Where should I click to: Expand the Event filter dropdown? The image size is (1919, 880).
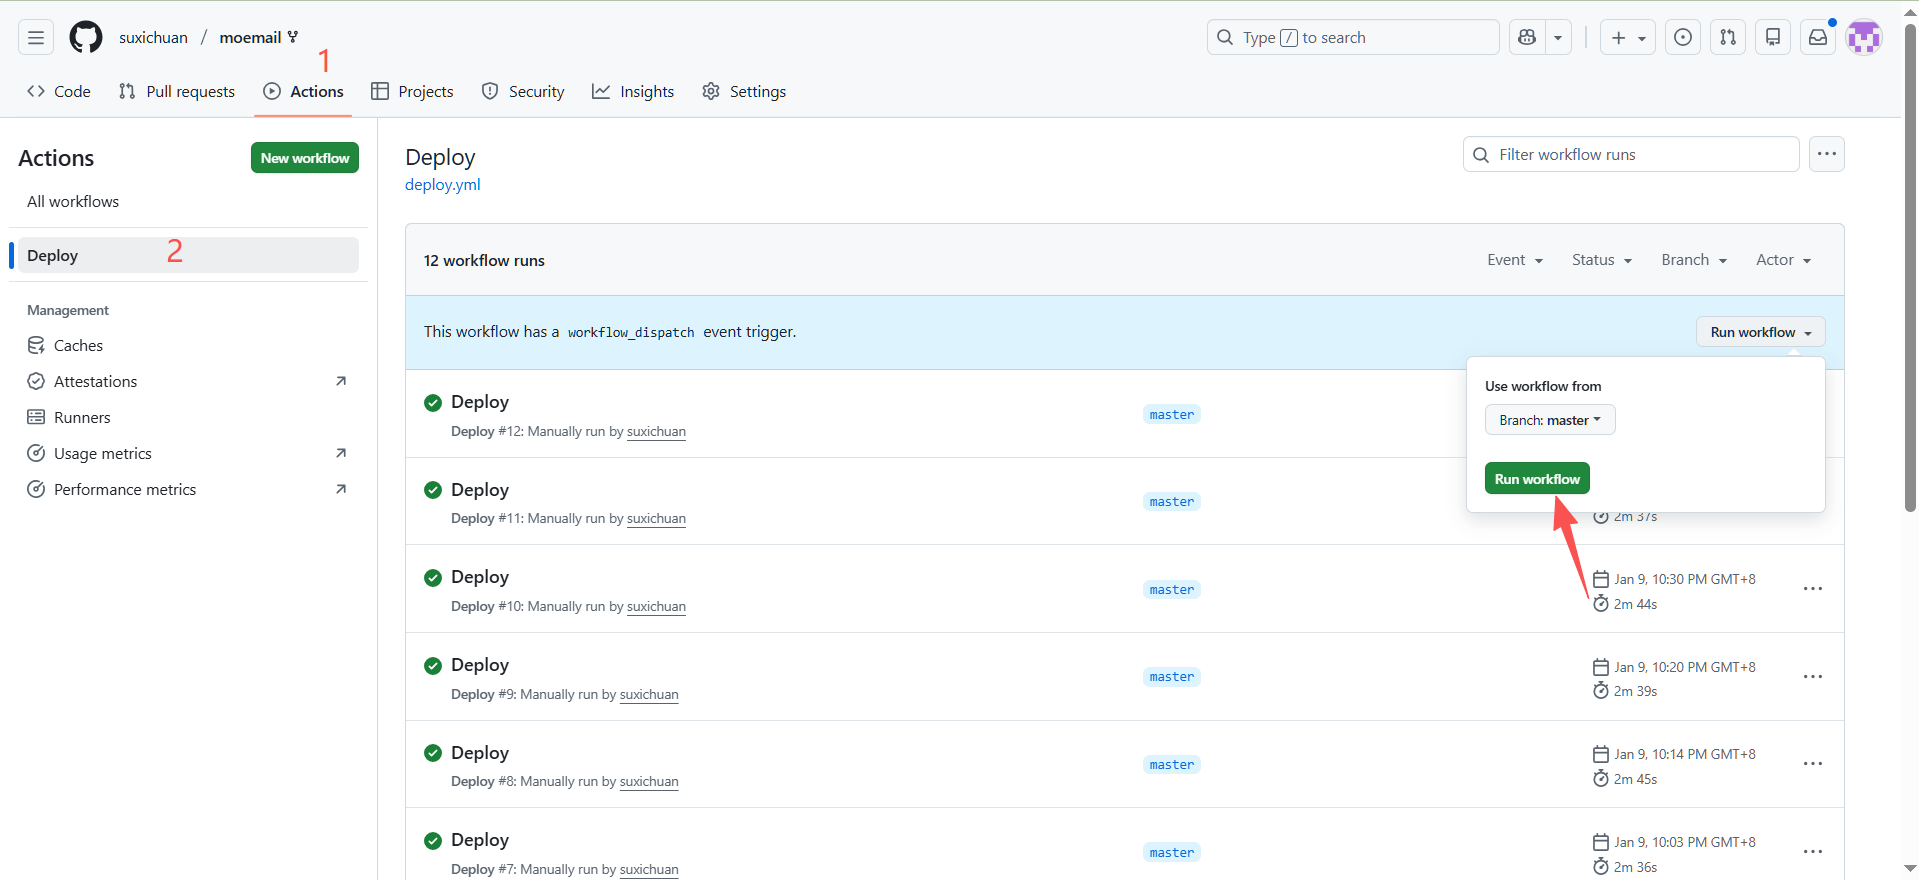(x=1515, y=260)
